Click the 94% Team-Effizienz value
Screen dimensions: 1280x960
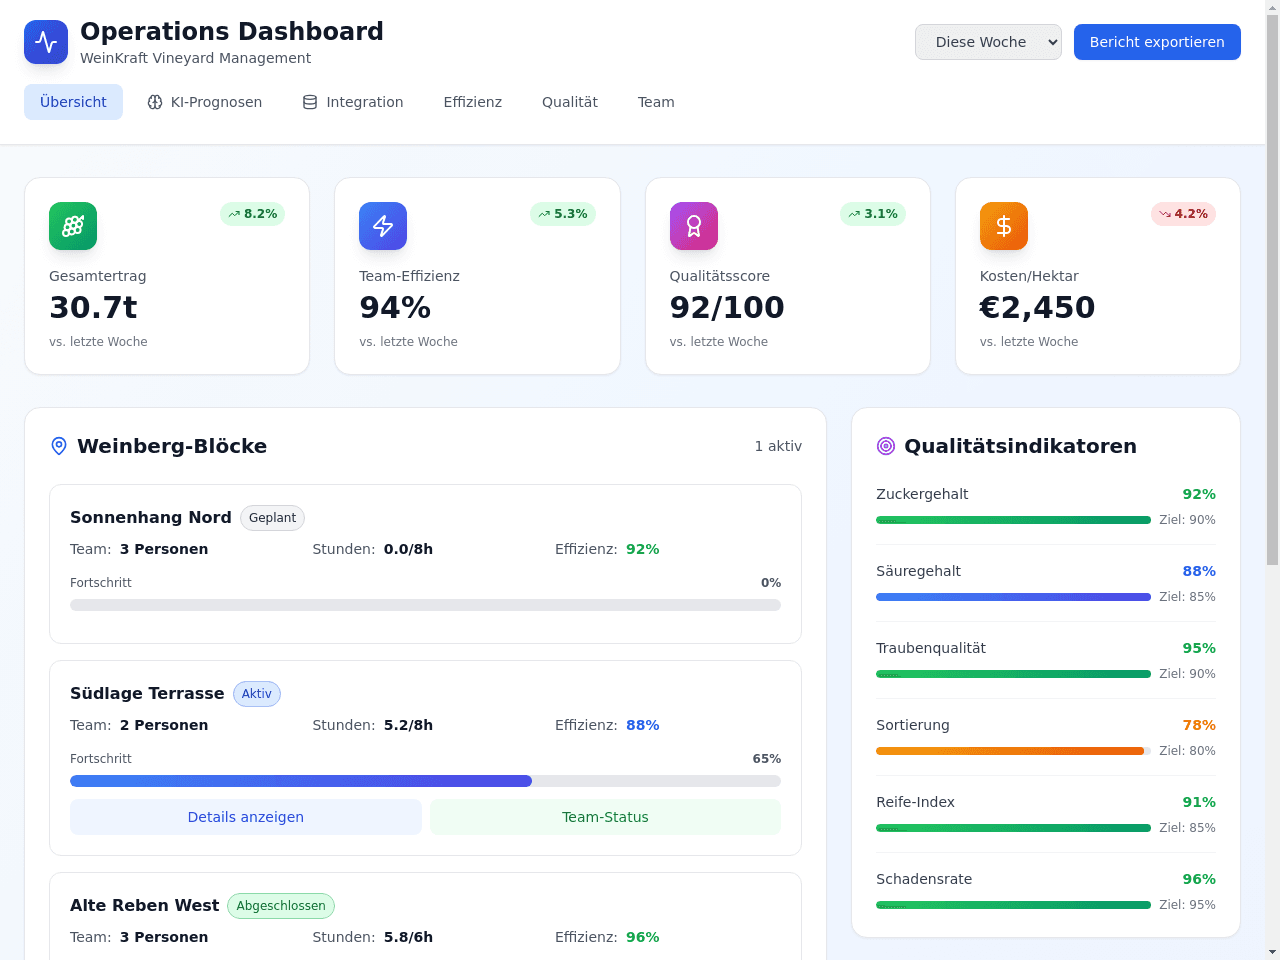(x=395, y=307)
